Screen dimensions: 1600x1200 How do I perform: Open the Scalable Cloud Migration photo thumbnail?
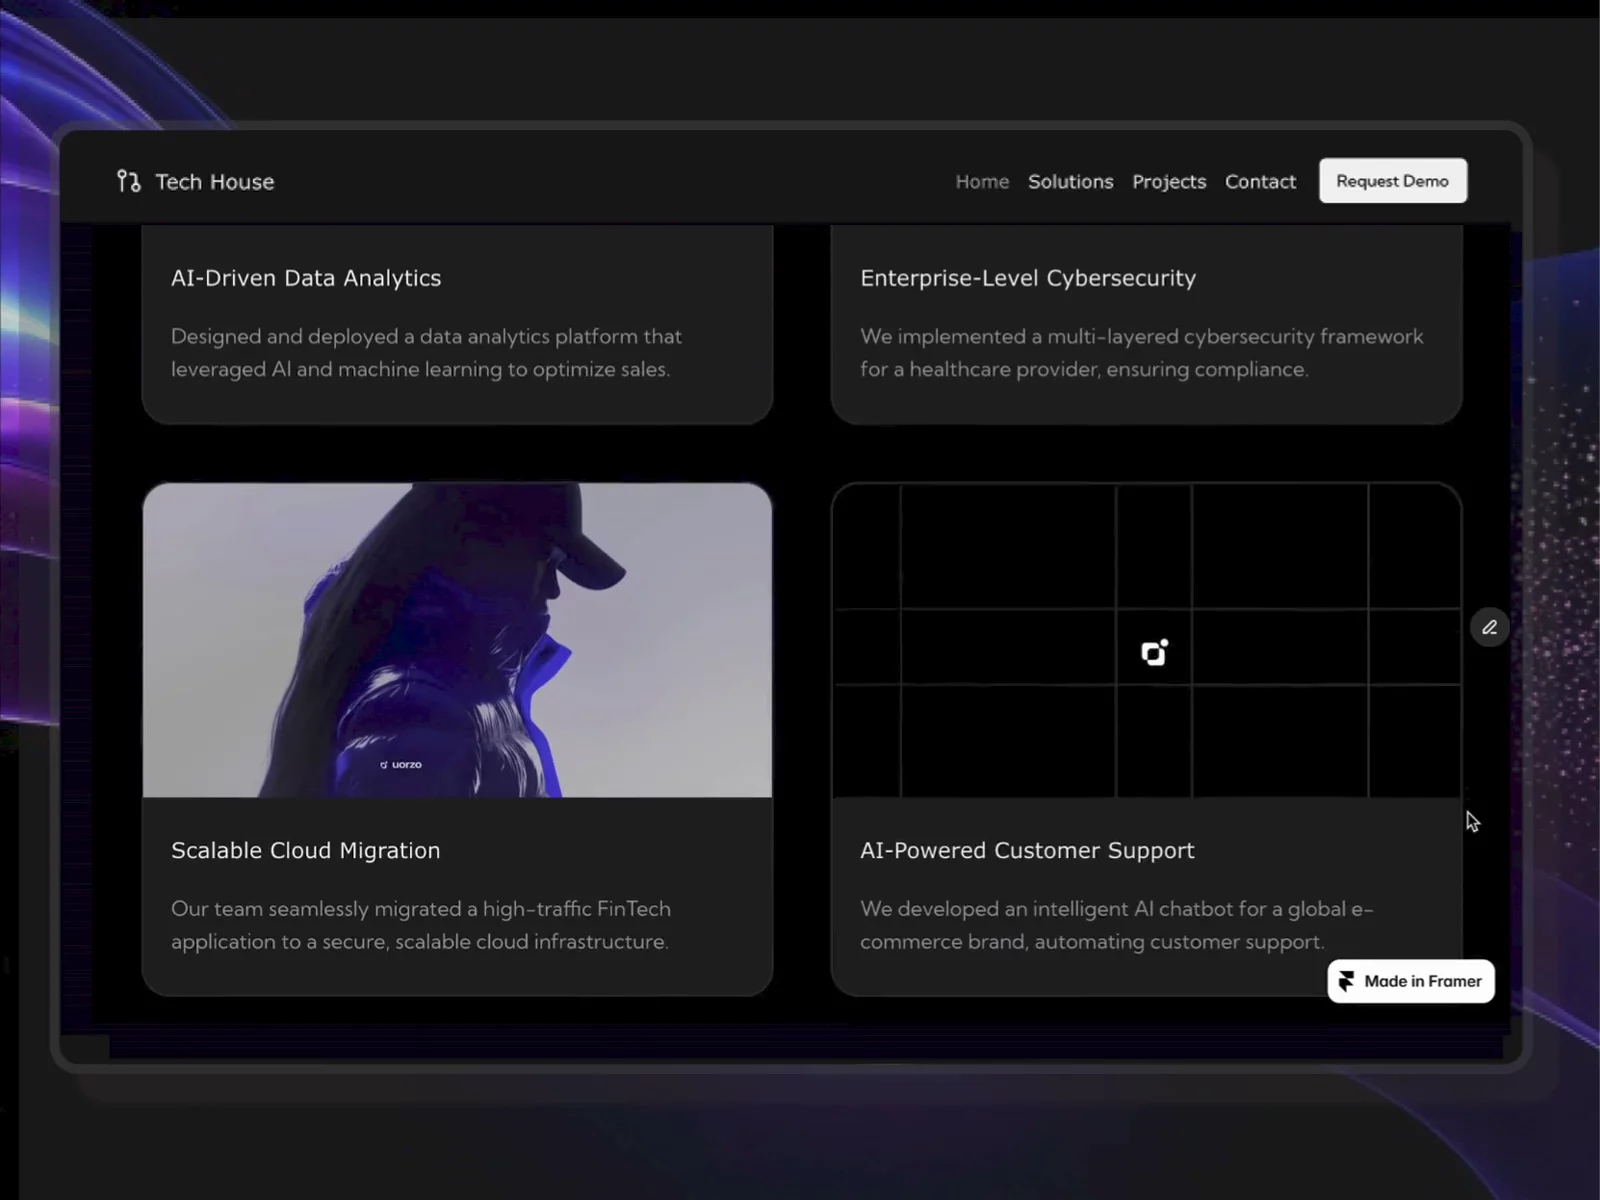pyautogui.click(x=457, y=640)
